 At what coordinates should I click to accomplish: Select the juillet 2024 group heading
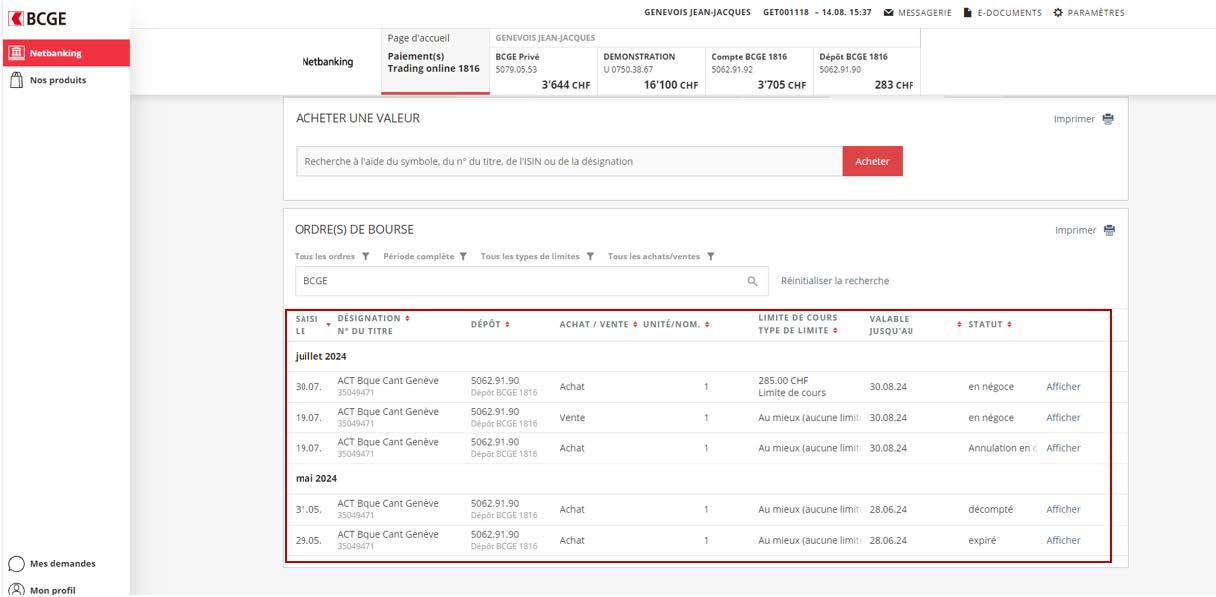point(321,356)
